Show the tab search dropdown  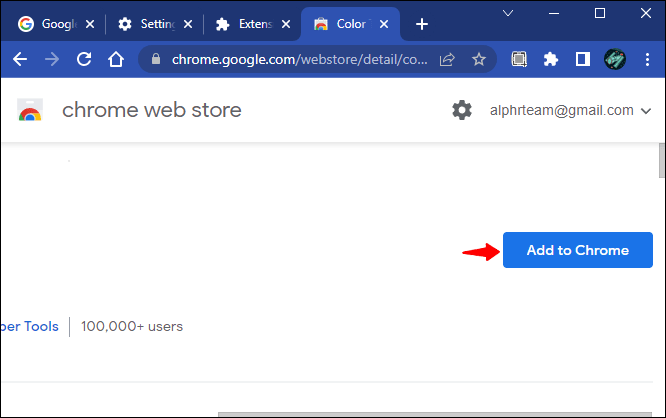click(x=508, y=13)
